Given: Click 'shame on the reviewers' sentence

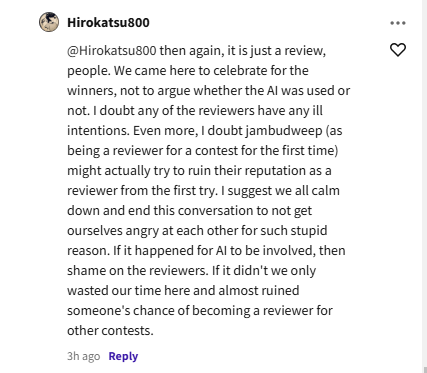Looking at the screenshot, I should pos(137,271).
